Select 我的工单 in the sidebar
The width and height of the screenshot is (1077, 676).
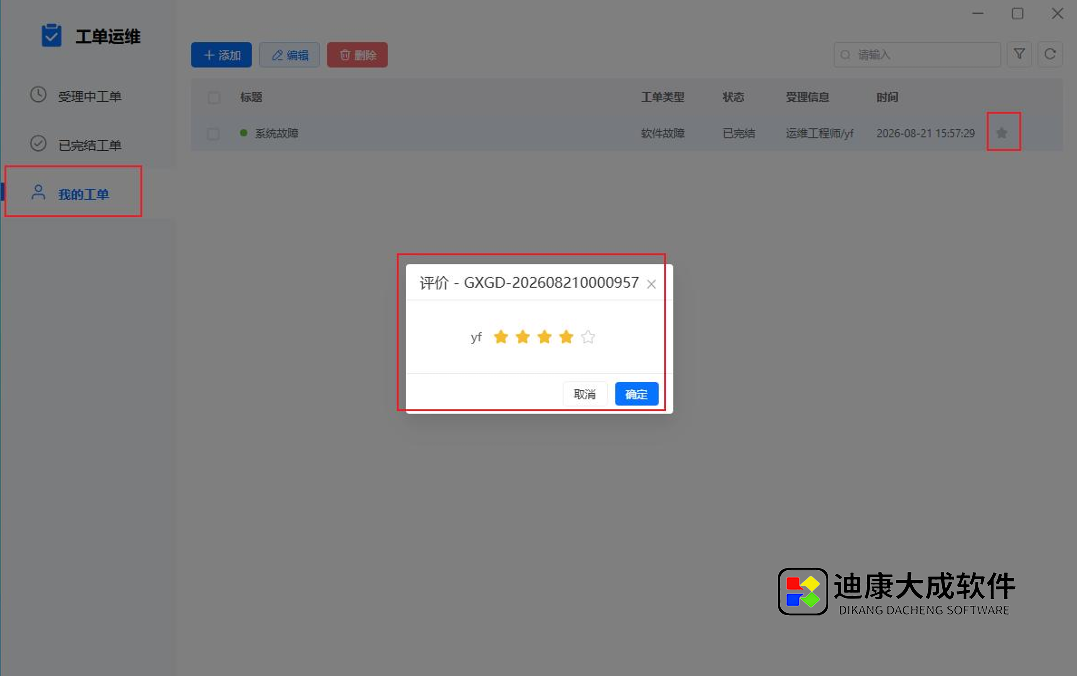(83, 194)
